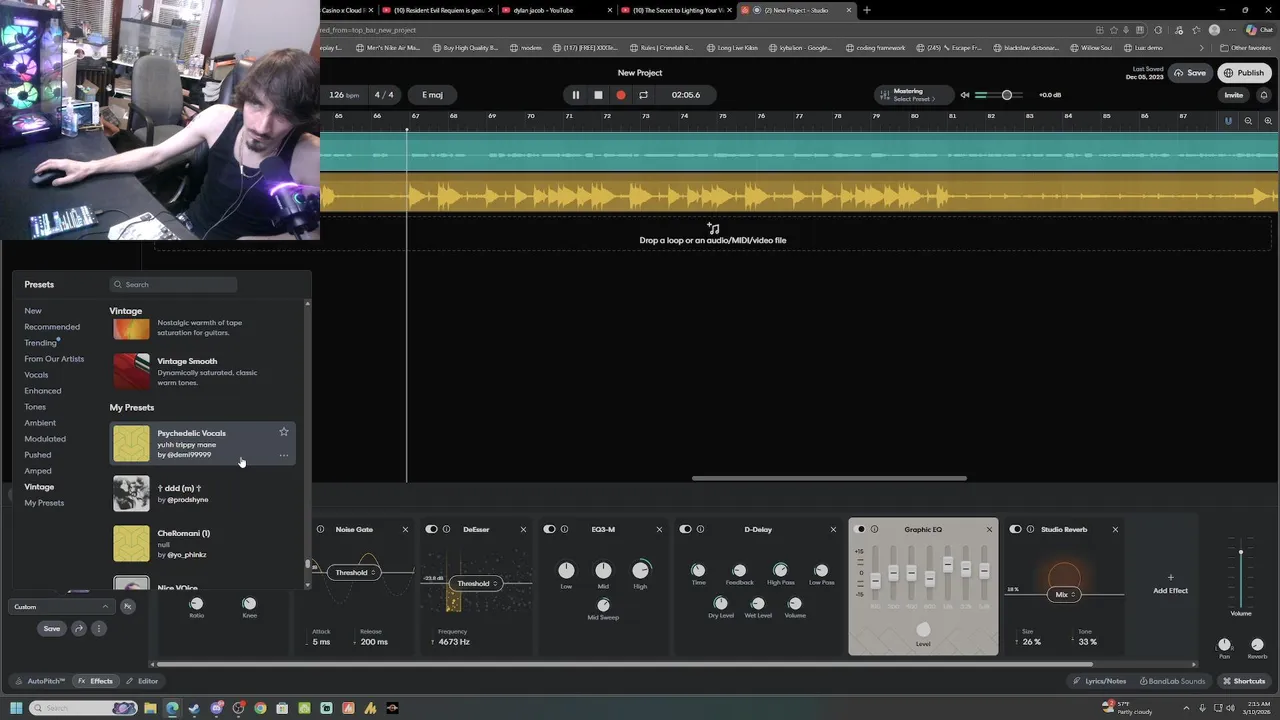Click Add Effect in the effects chain
Image resolution: width=1280 pixels, height=720 pixels.
coord(1170,584)
